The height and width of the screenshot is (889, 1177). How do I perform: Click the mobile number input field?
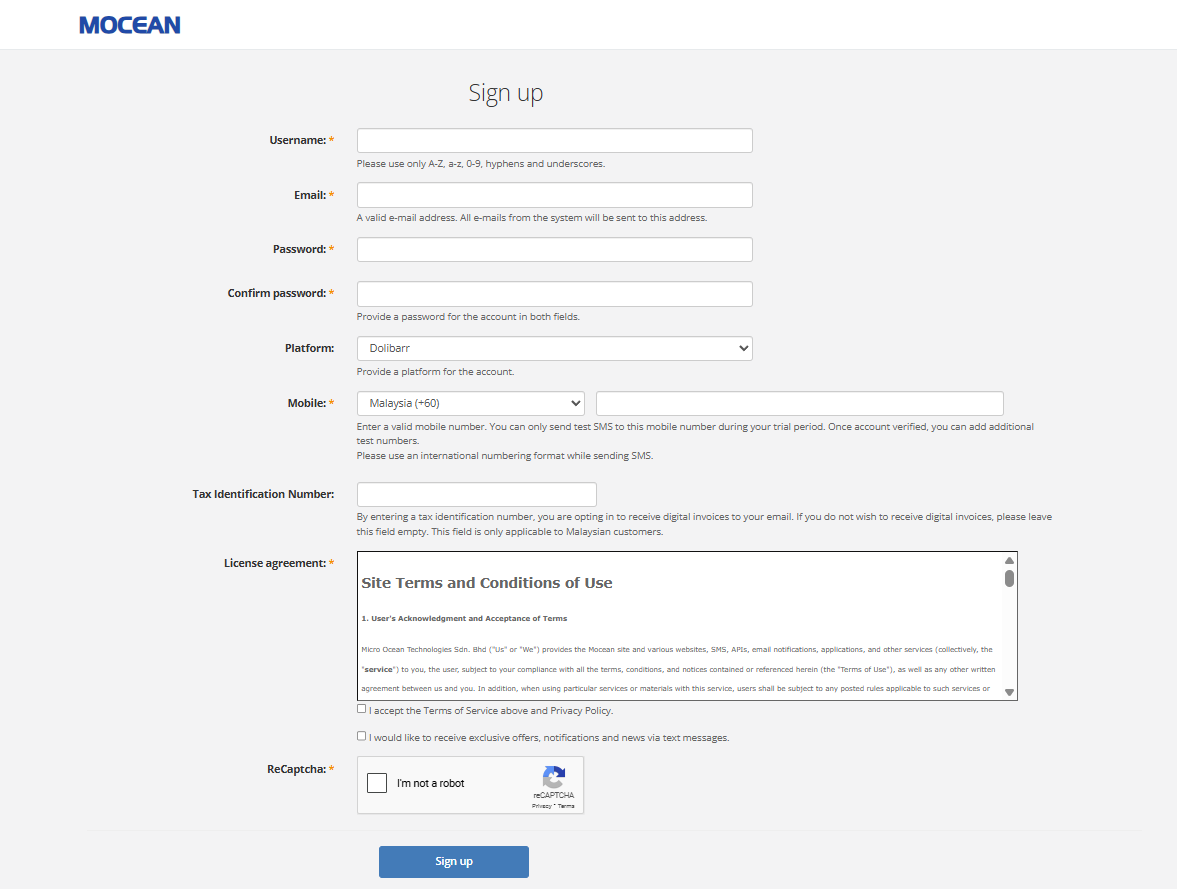click(x=799, y=402)
